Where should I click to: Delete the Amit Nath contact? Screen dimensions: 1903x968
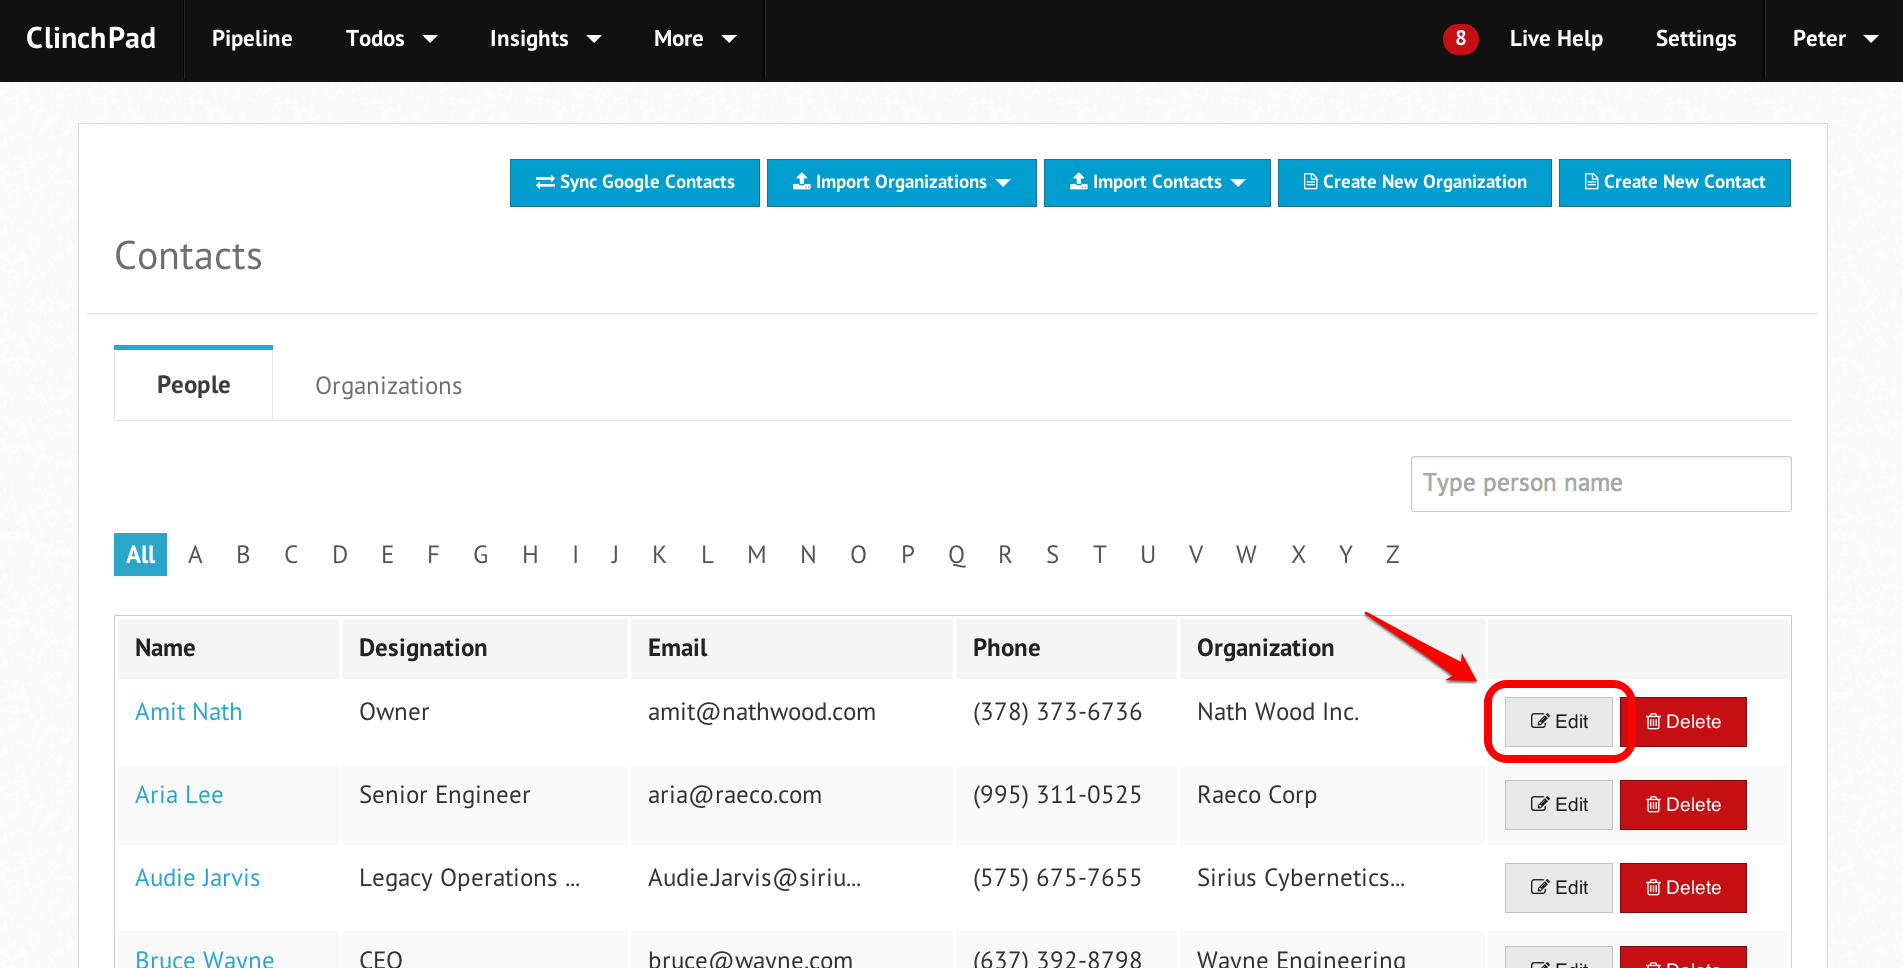(x=1683, y=722)
